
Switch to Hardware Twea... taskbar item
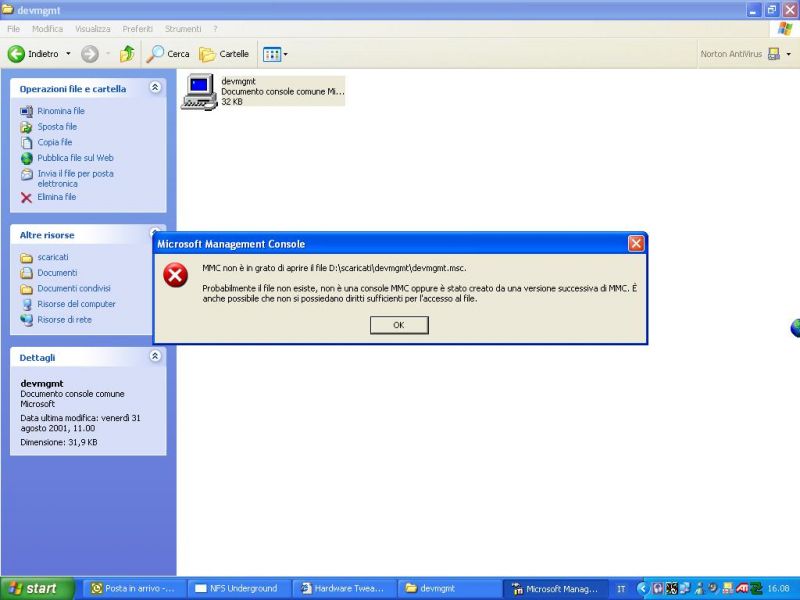point(344,589)
